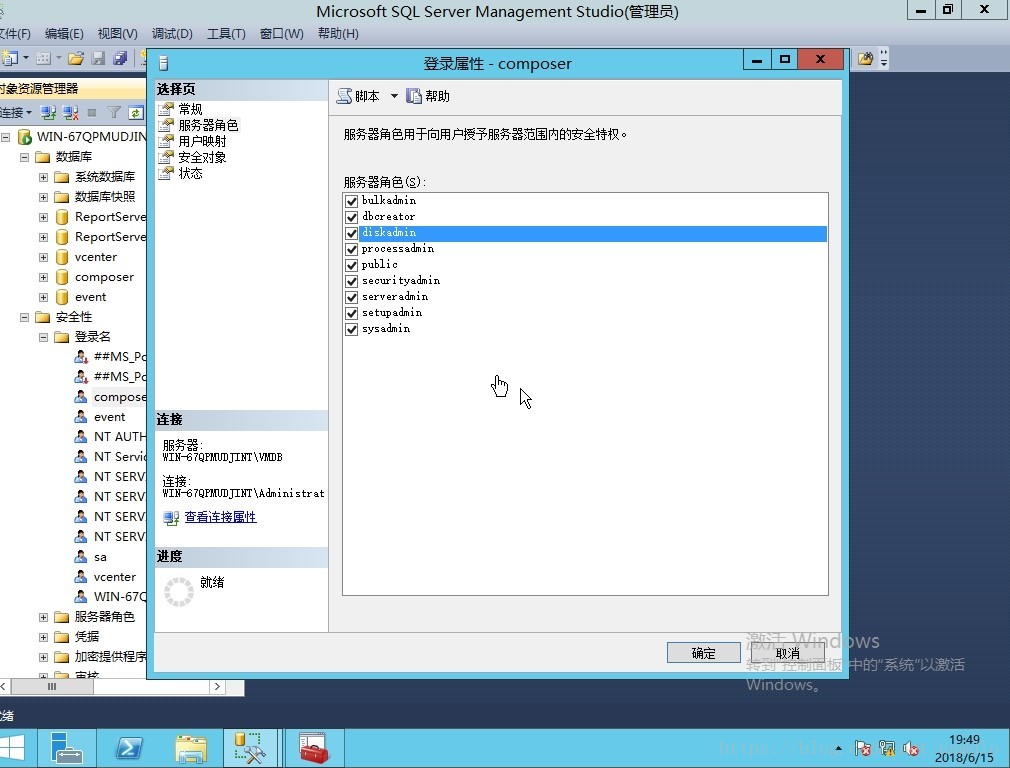This screenshot has width=1010, height=768.
Task: Click Object Explorer horizontal scrollbar thumb
Action: coord(52,687)
